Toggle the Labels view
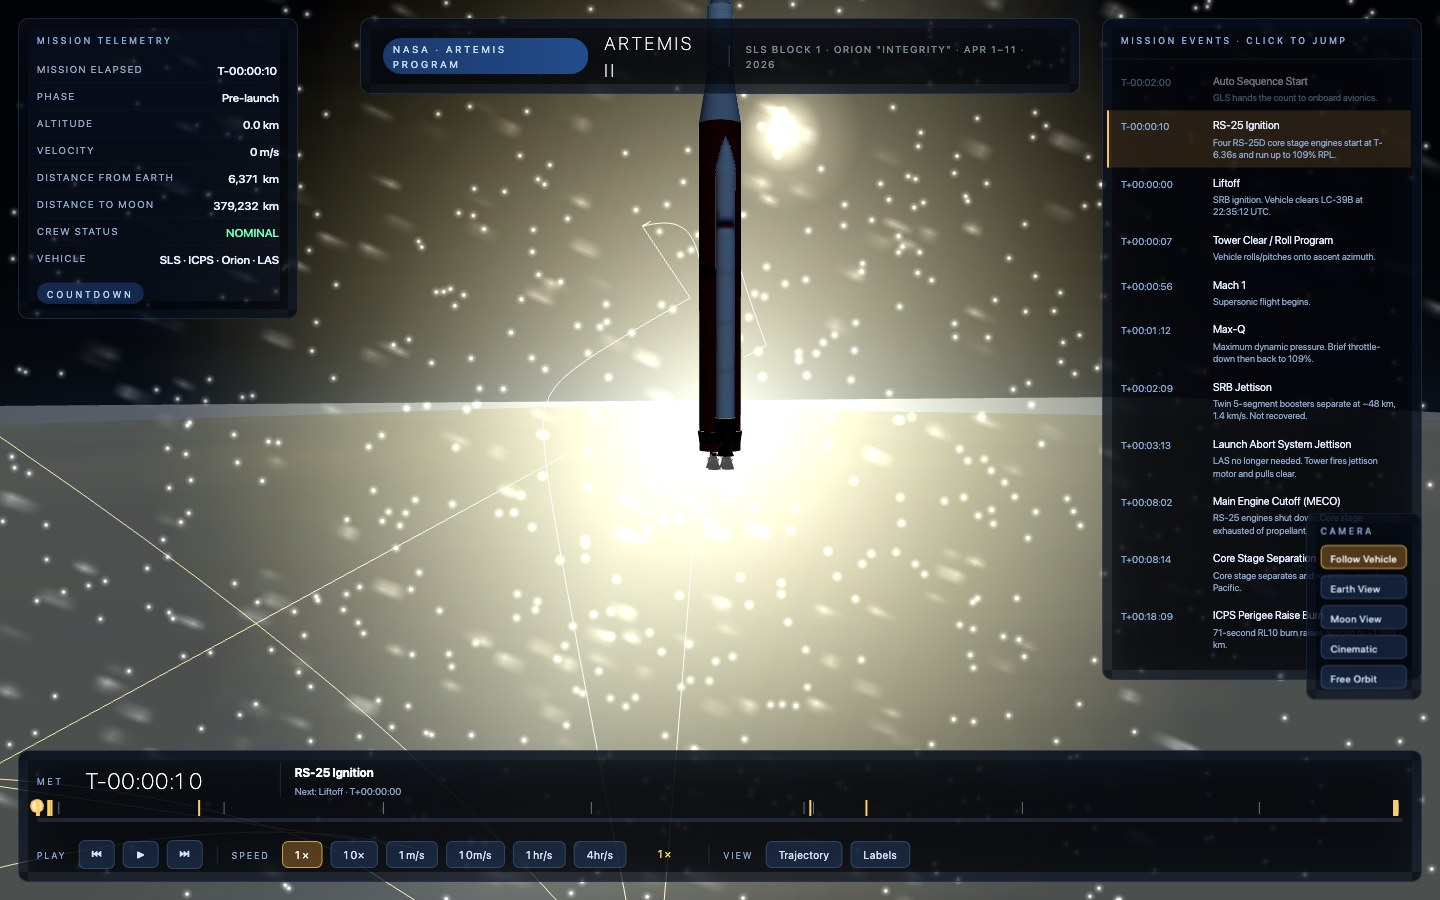 [880, 855]
